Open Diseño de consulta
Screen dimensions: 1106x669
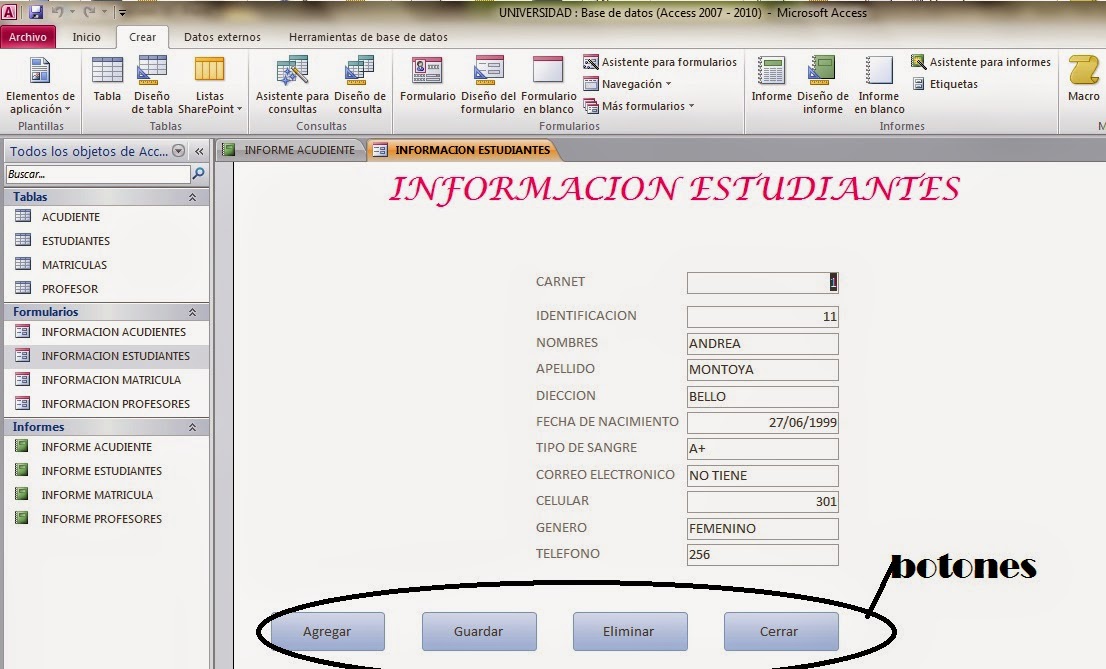[x=359, y=85]
